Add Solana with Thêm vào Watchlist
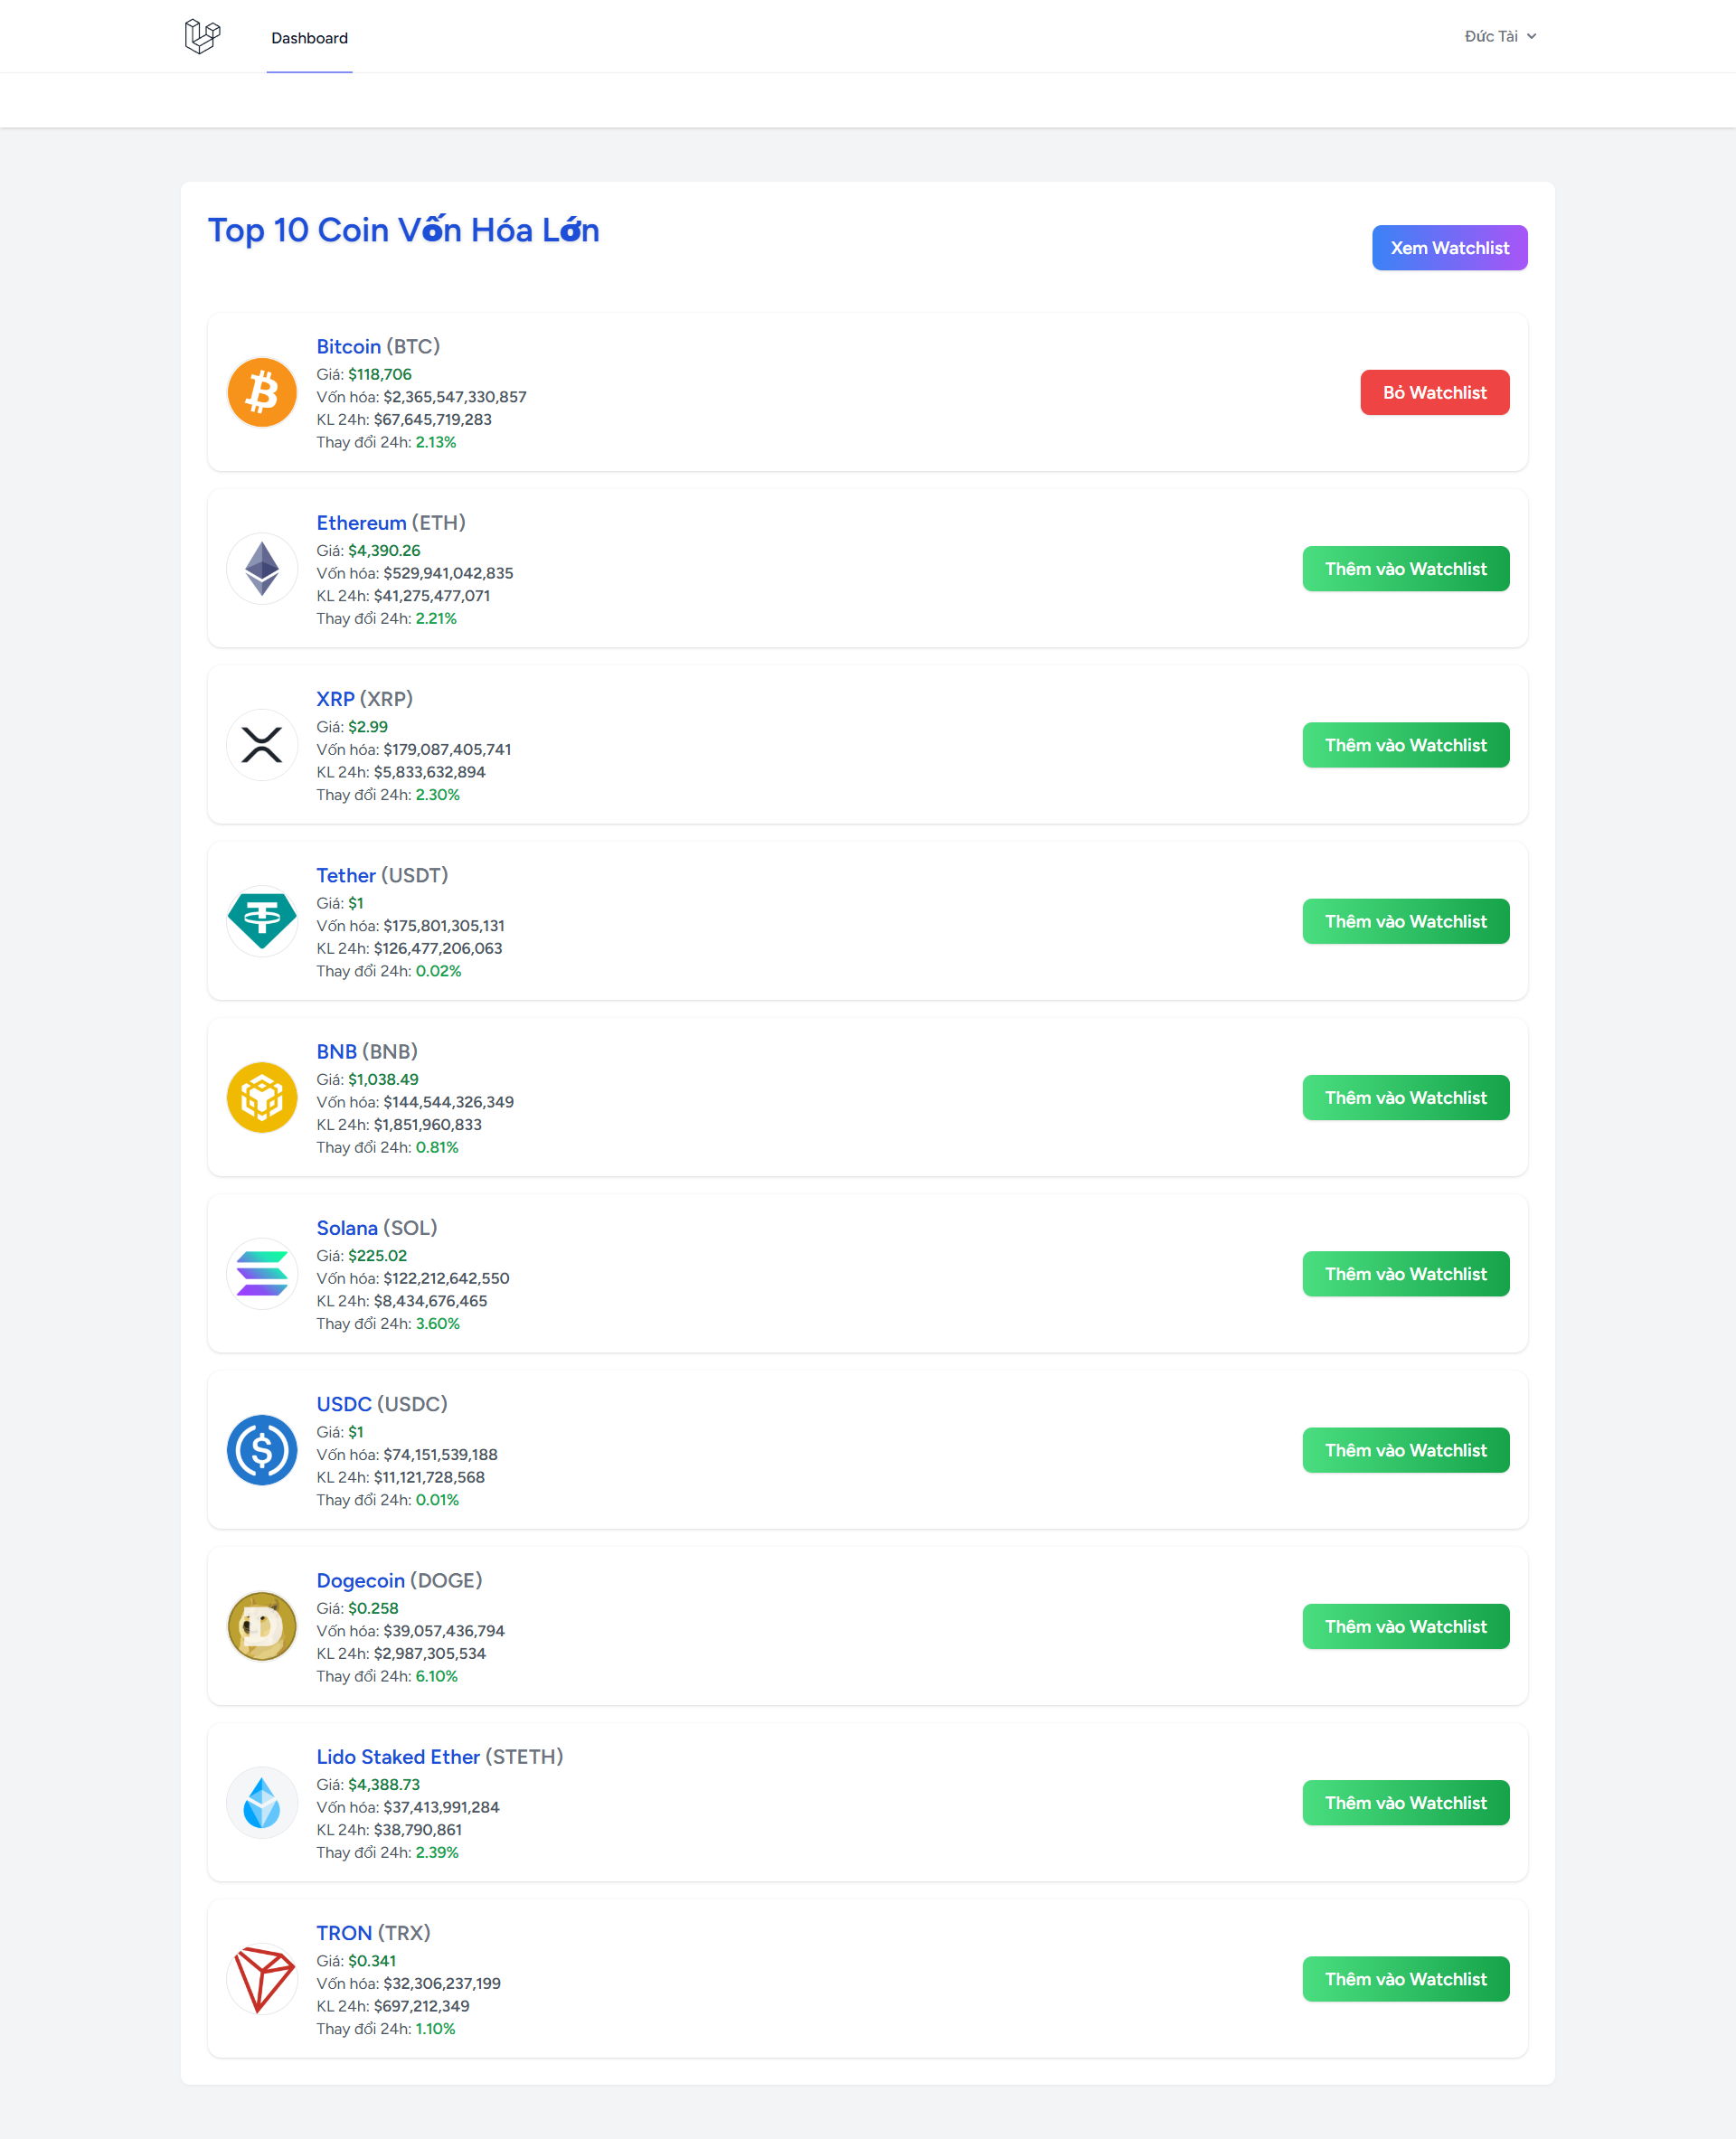This screenshot has width=1736, height=2139. pos(1406,1274)
